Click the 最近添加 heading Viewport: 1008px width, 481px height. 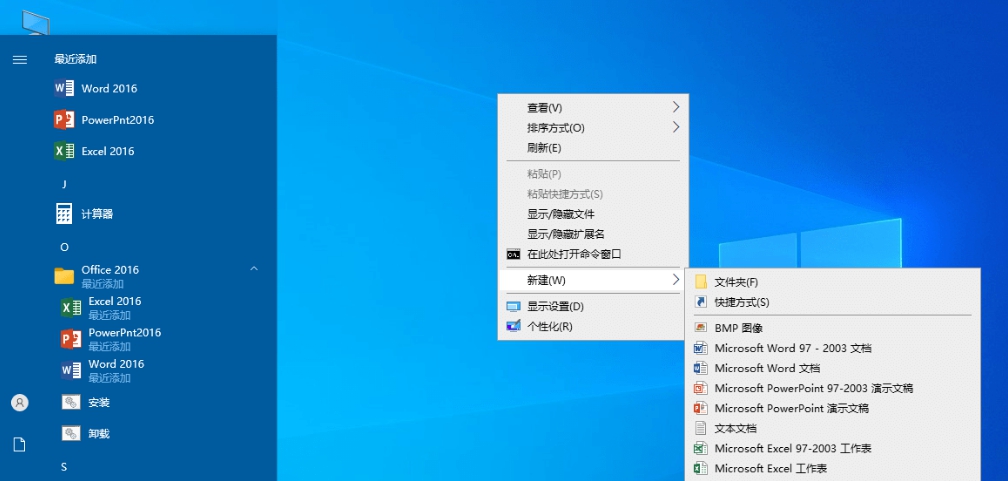pyautogui.click(x=75, y=59)
